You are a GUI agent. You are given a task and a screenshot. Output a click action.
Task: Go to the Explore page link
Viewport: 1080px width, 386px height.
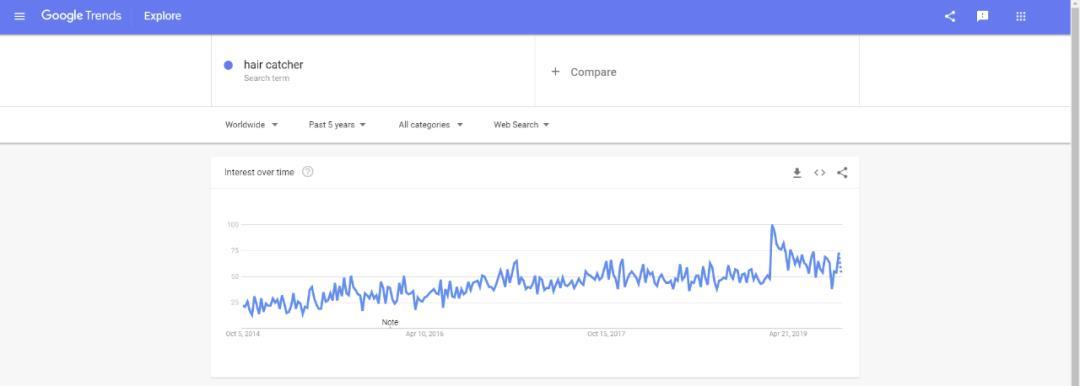[163, 16]
